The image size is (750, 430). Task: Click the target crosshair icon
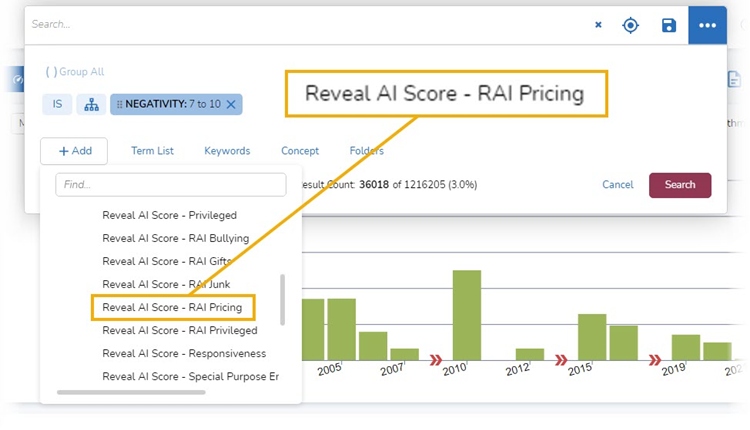pyautogui.click(x=630, y=25)
